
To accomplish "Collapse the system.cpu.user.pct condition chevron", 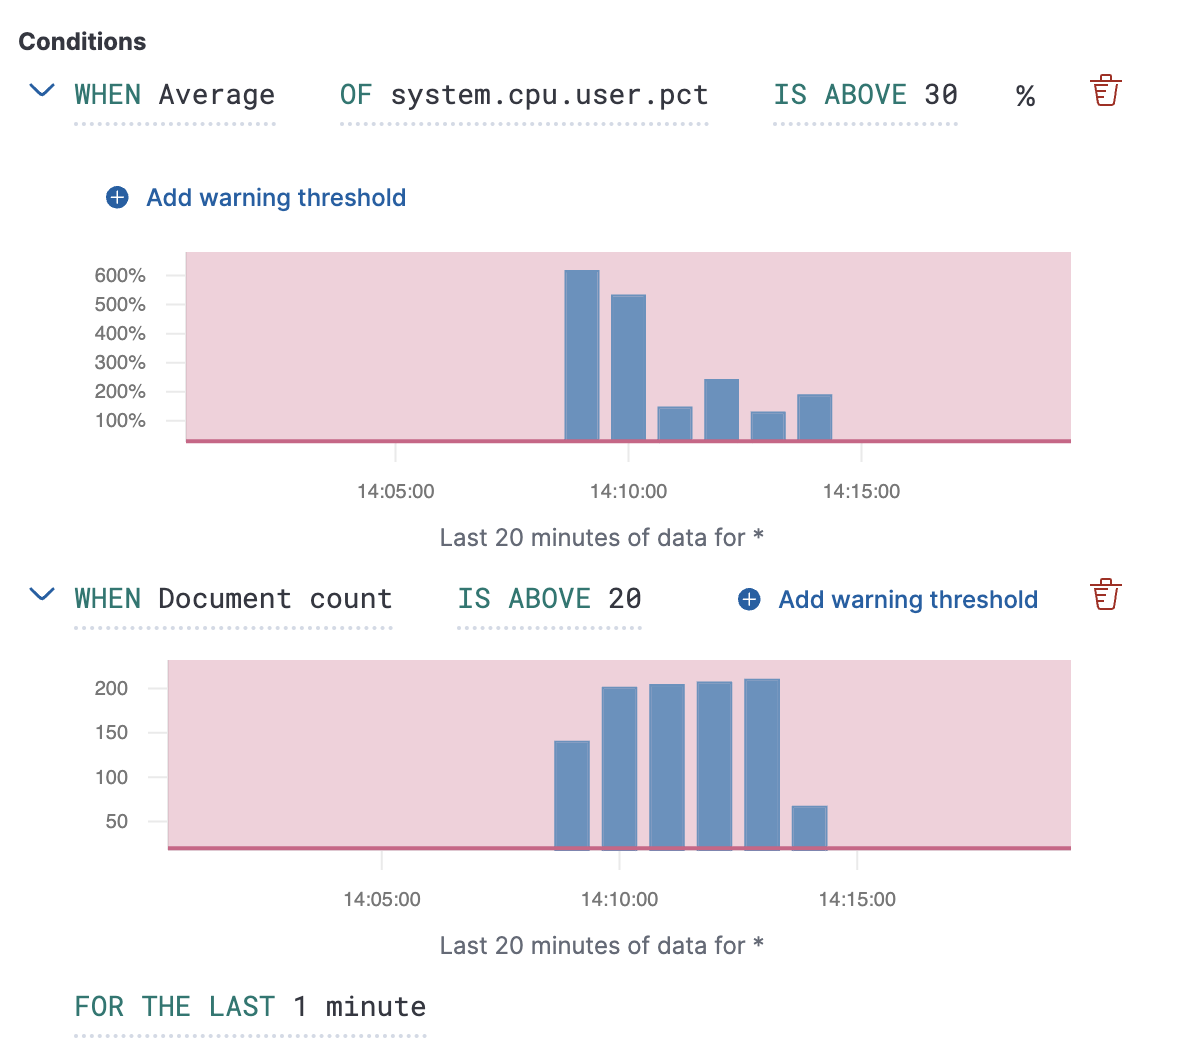I will click(41, 90).
